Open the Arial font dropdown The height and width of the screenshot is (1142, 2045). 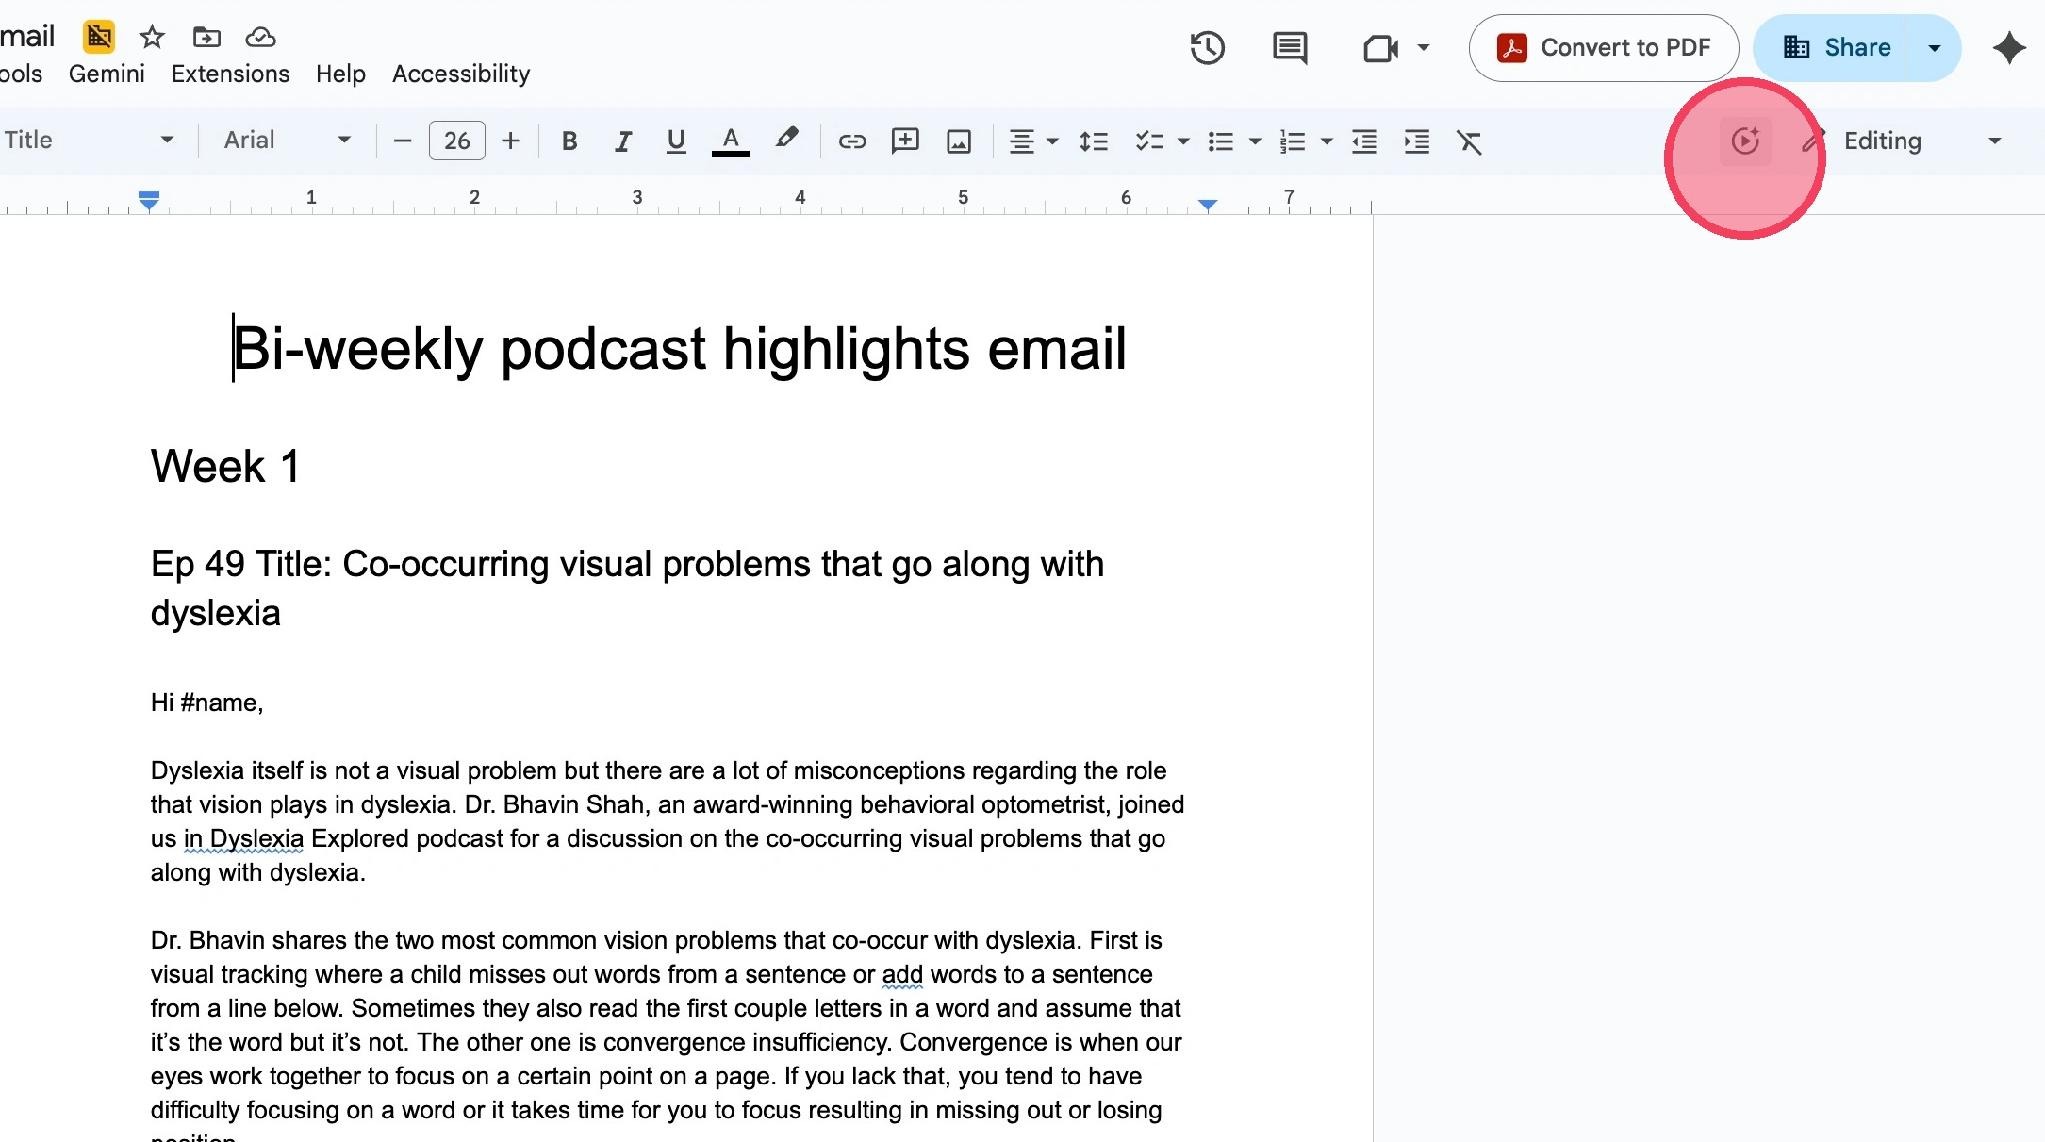287,140
